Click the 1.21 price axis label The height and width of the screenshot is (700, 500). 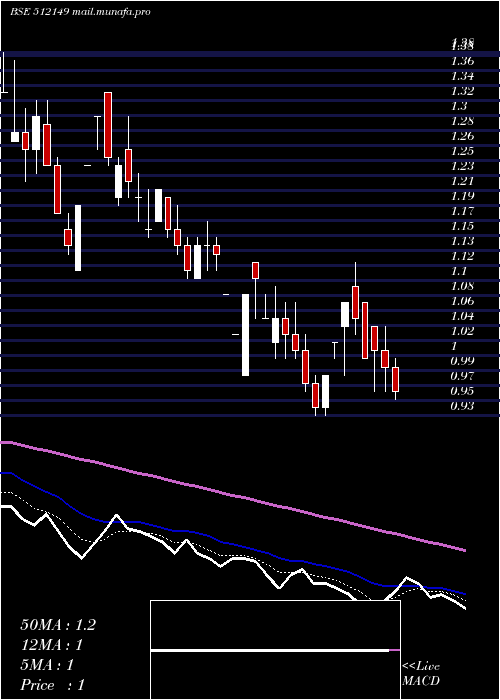[462, 181]
